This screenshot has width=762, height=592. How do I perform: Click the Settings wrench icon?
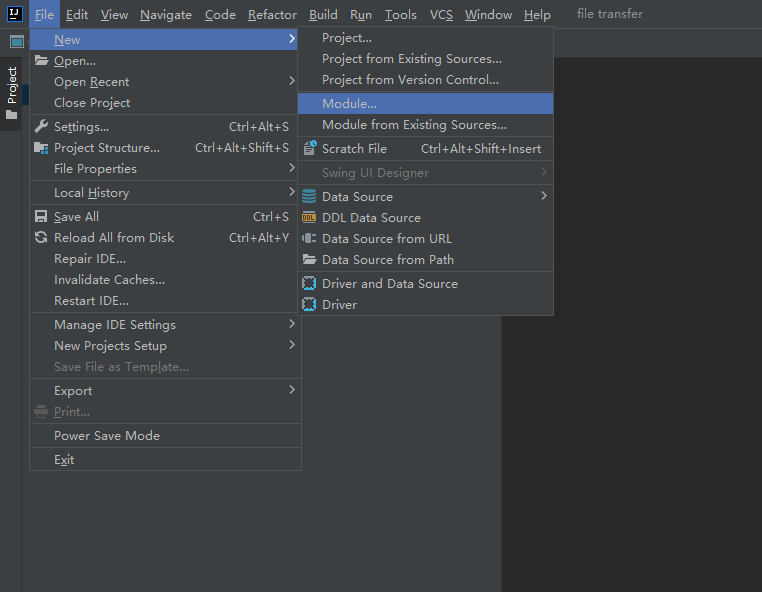pos(41,127)
